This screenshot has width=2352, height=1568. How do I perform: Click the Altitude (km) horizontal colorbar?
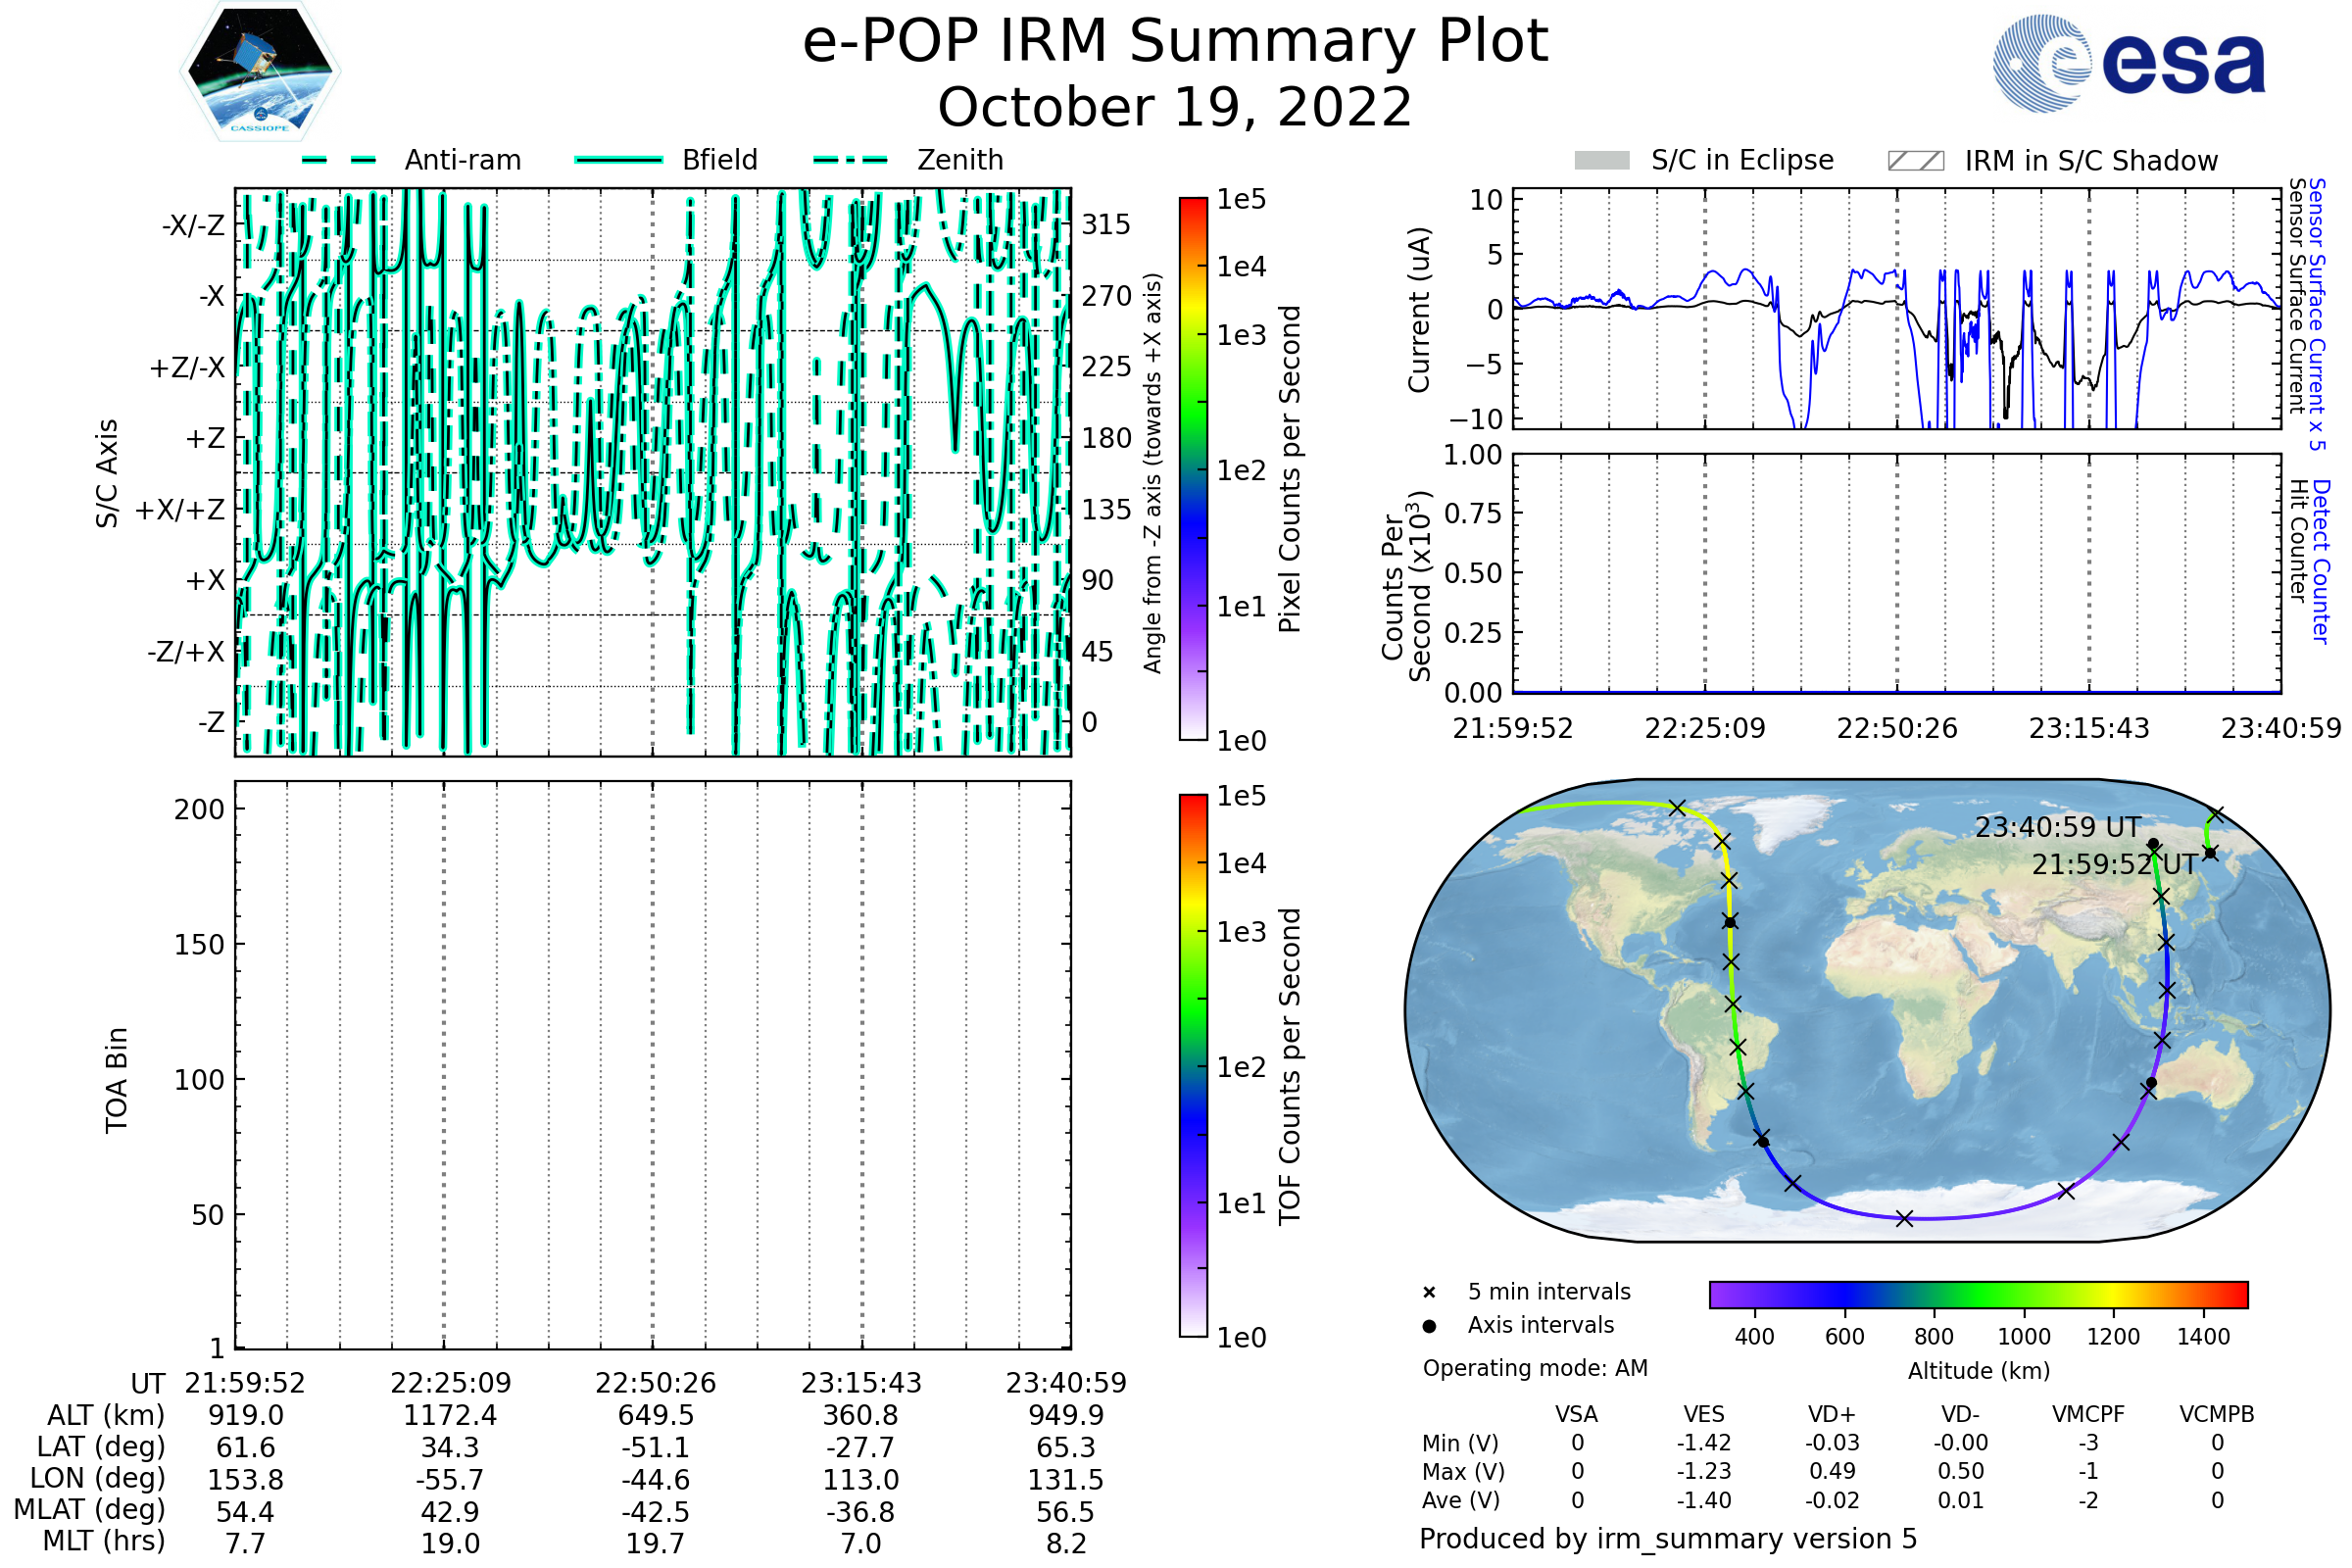tap(1979, 1295)
